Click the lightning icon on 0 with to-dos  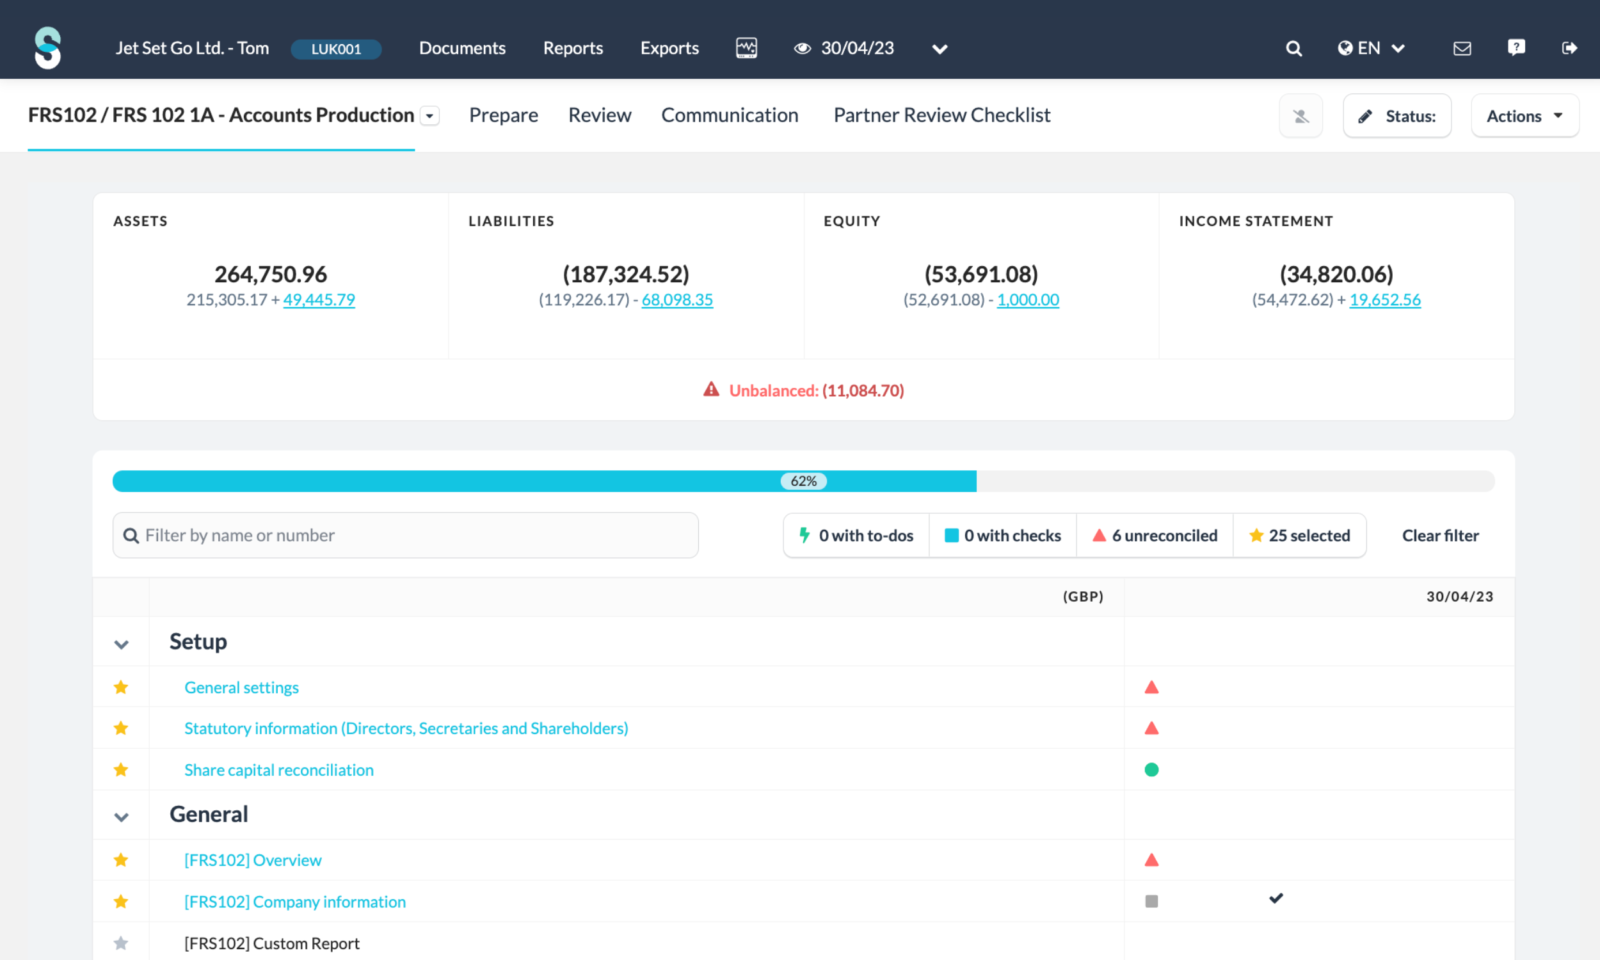(x=804, y=535)
